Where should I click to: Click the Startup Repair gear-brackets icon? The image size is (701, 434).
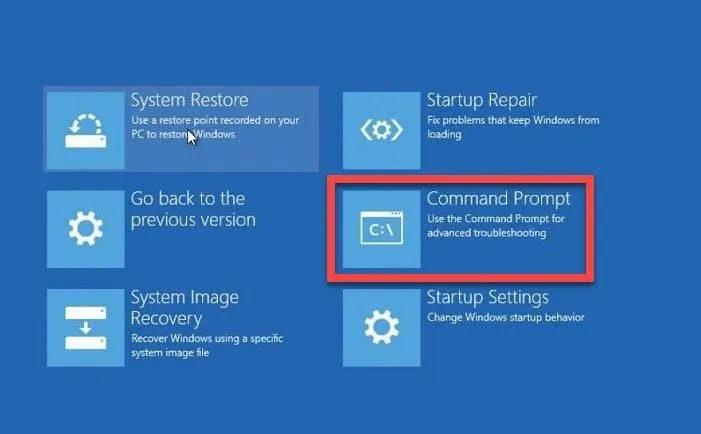coord(381,131)
